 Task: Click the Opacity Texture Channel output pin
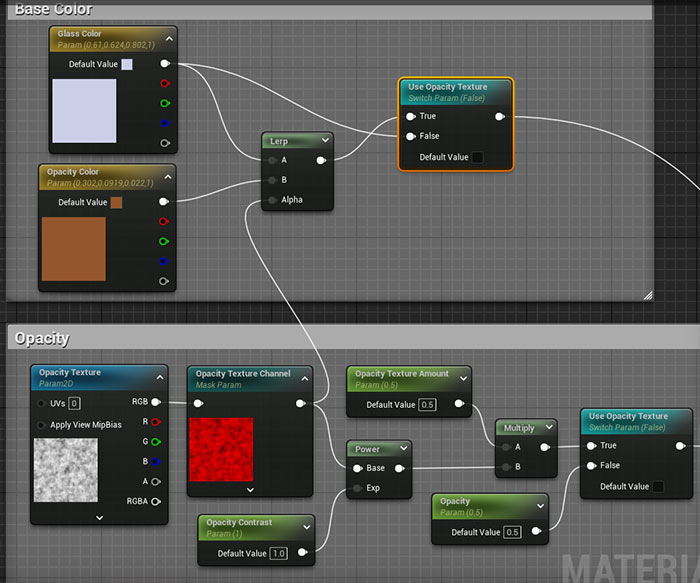tap(302, 404)
